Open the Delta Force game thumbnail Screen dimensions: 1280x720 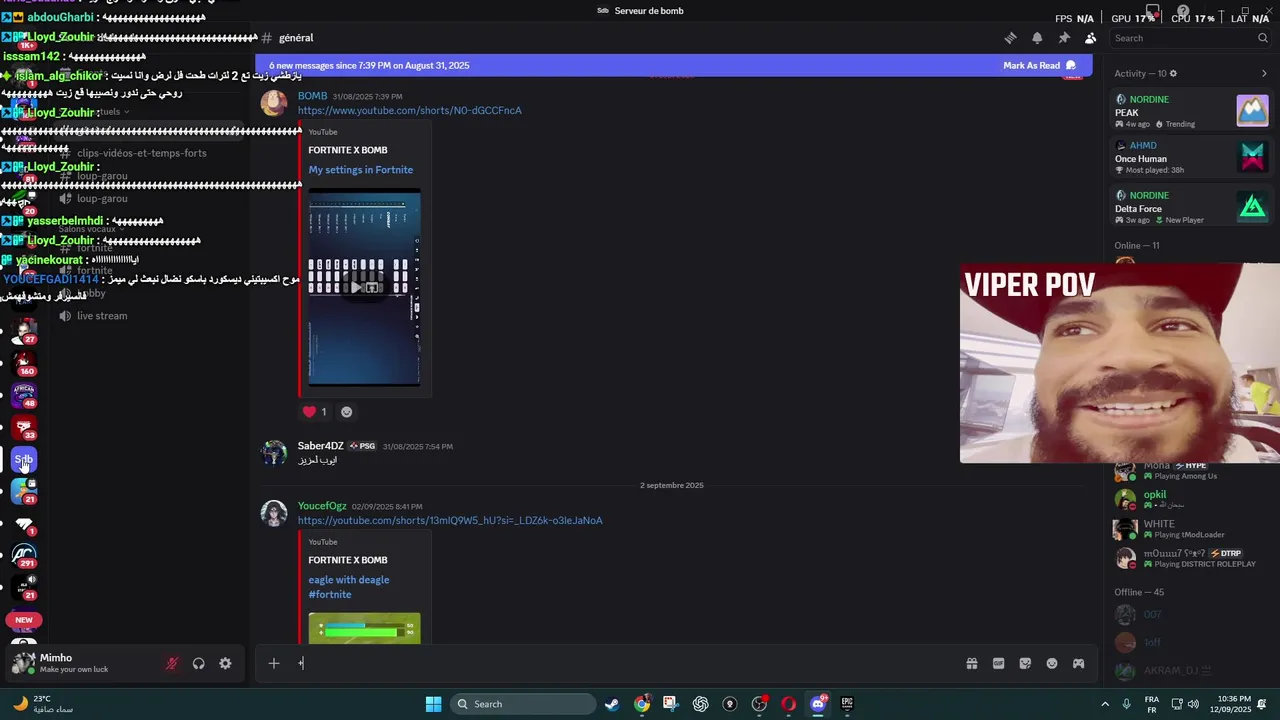click(x=1252, y=206)
